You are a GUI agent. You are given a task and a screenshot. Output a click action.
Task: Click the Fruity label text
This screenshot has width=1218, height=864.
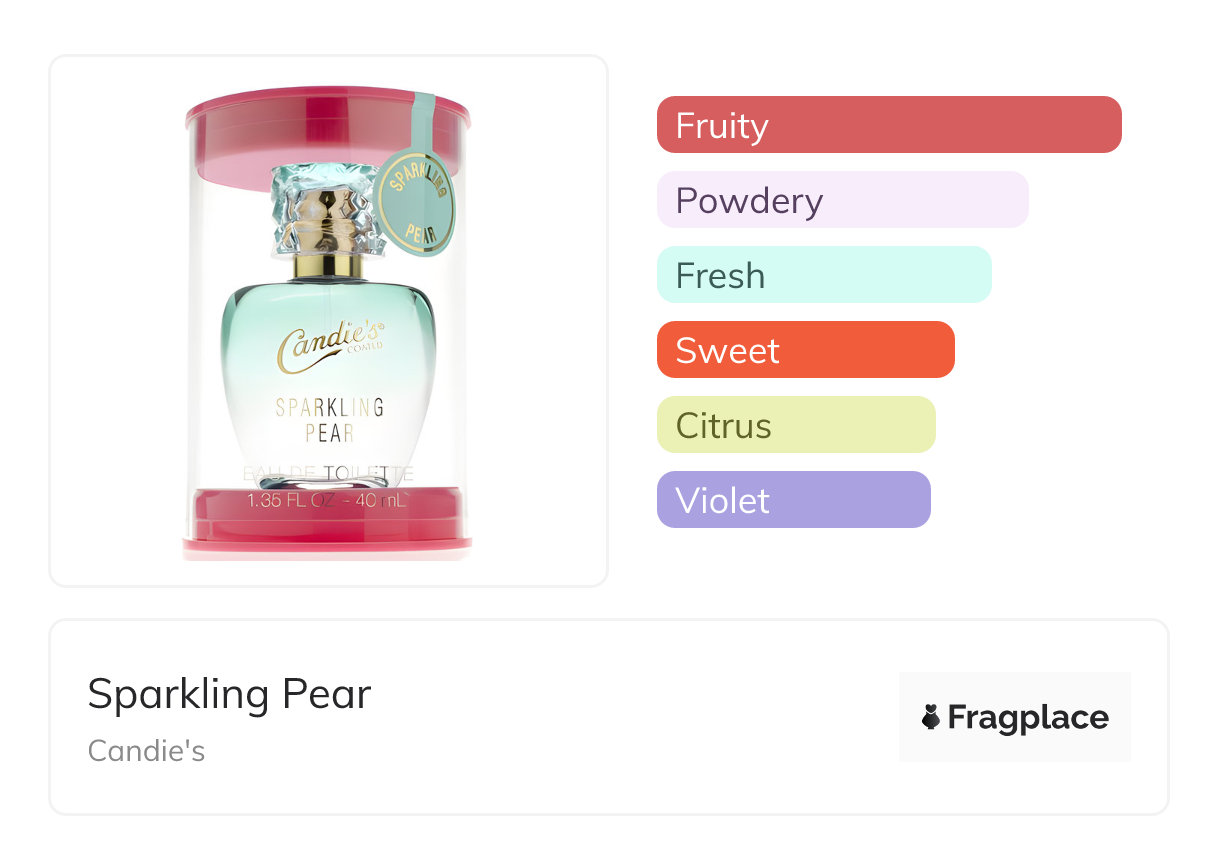(x=722, y=126)
